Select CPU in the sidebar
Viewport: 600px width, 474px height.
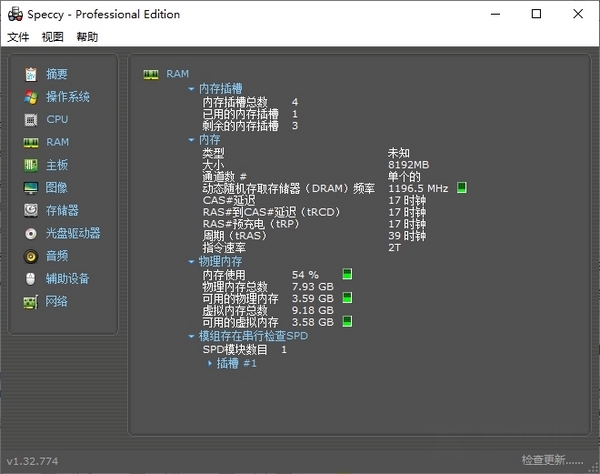click(x=57, y=119)
